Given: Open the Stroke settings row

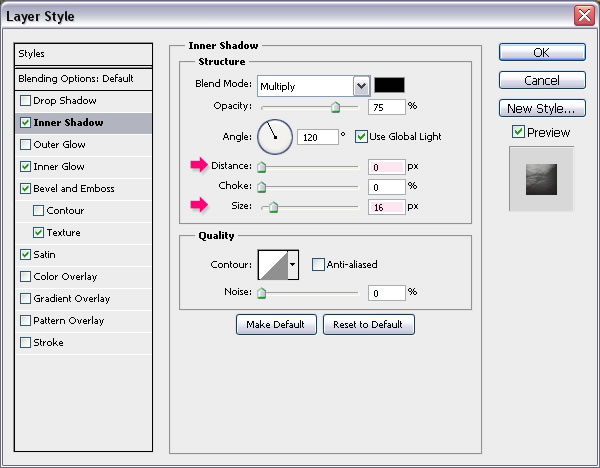Looking at the screenshot, I should click(x=83, y=343).
